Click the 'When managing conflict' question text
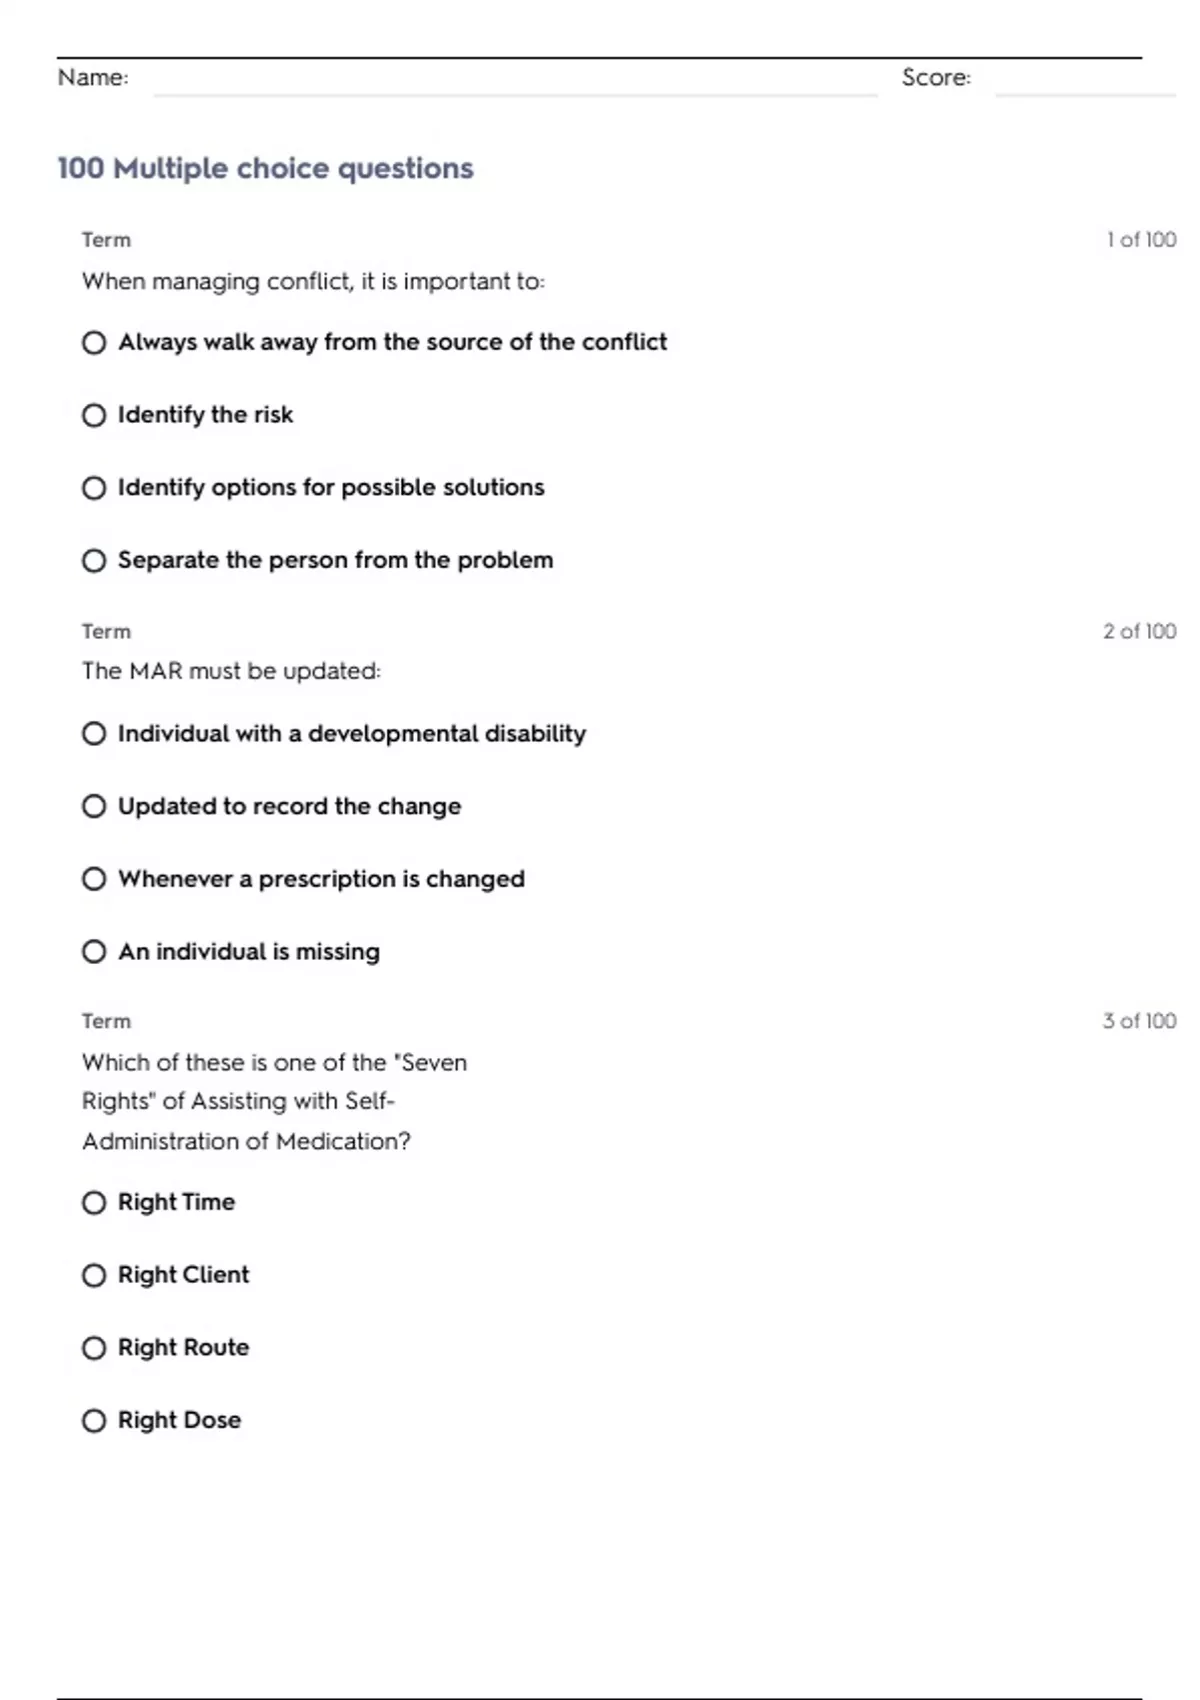 coord(313,282)
